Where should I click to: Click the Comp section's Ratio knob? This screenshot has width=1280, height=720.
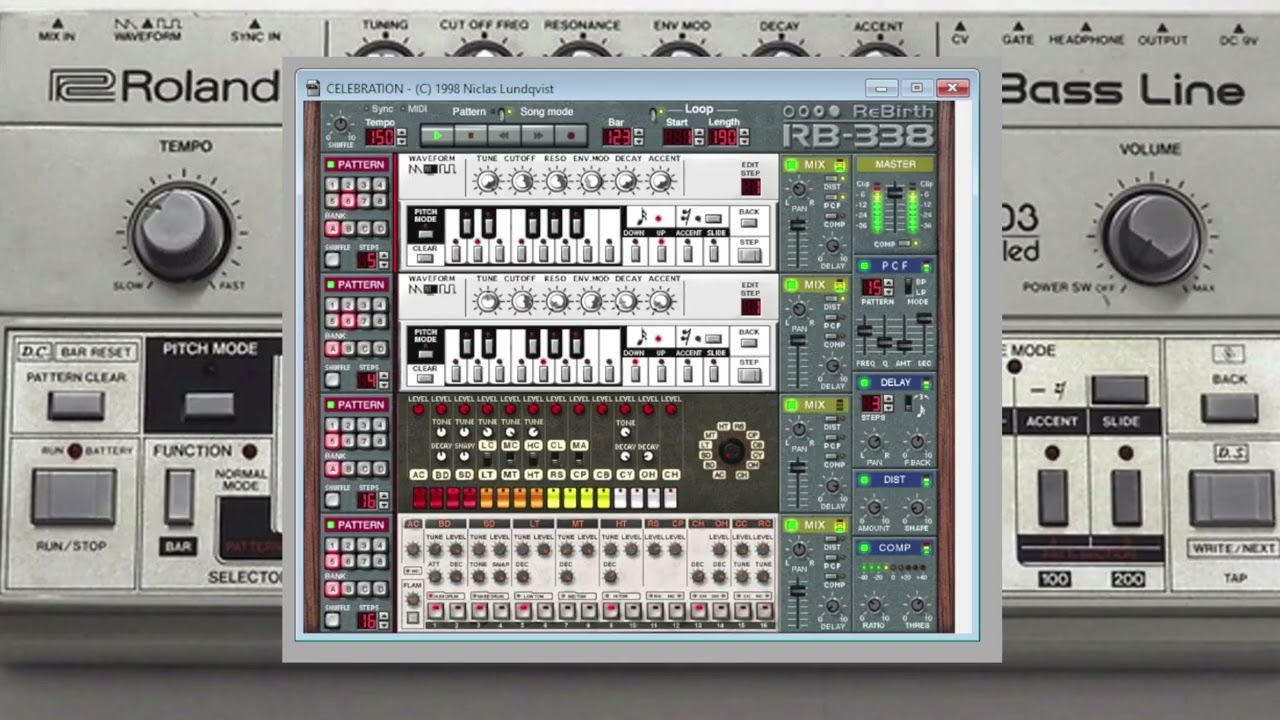point(874,604)
